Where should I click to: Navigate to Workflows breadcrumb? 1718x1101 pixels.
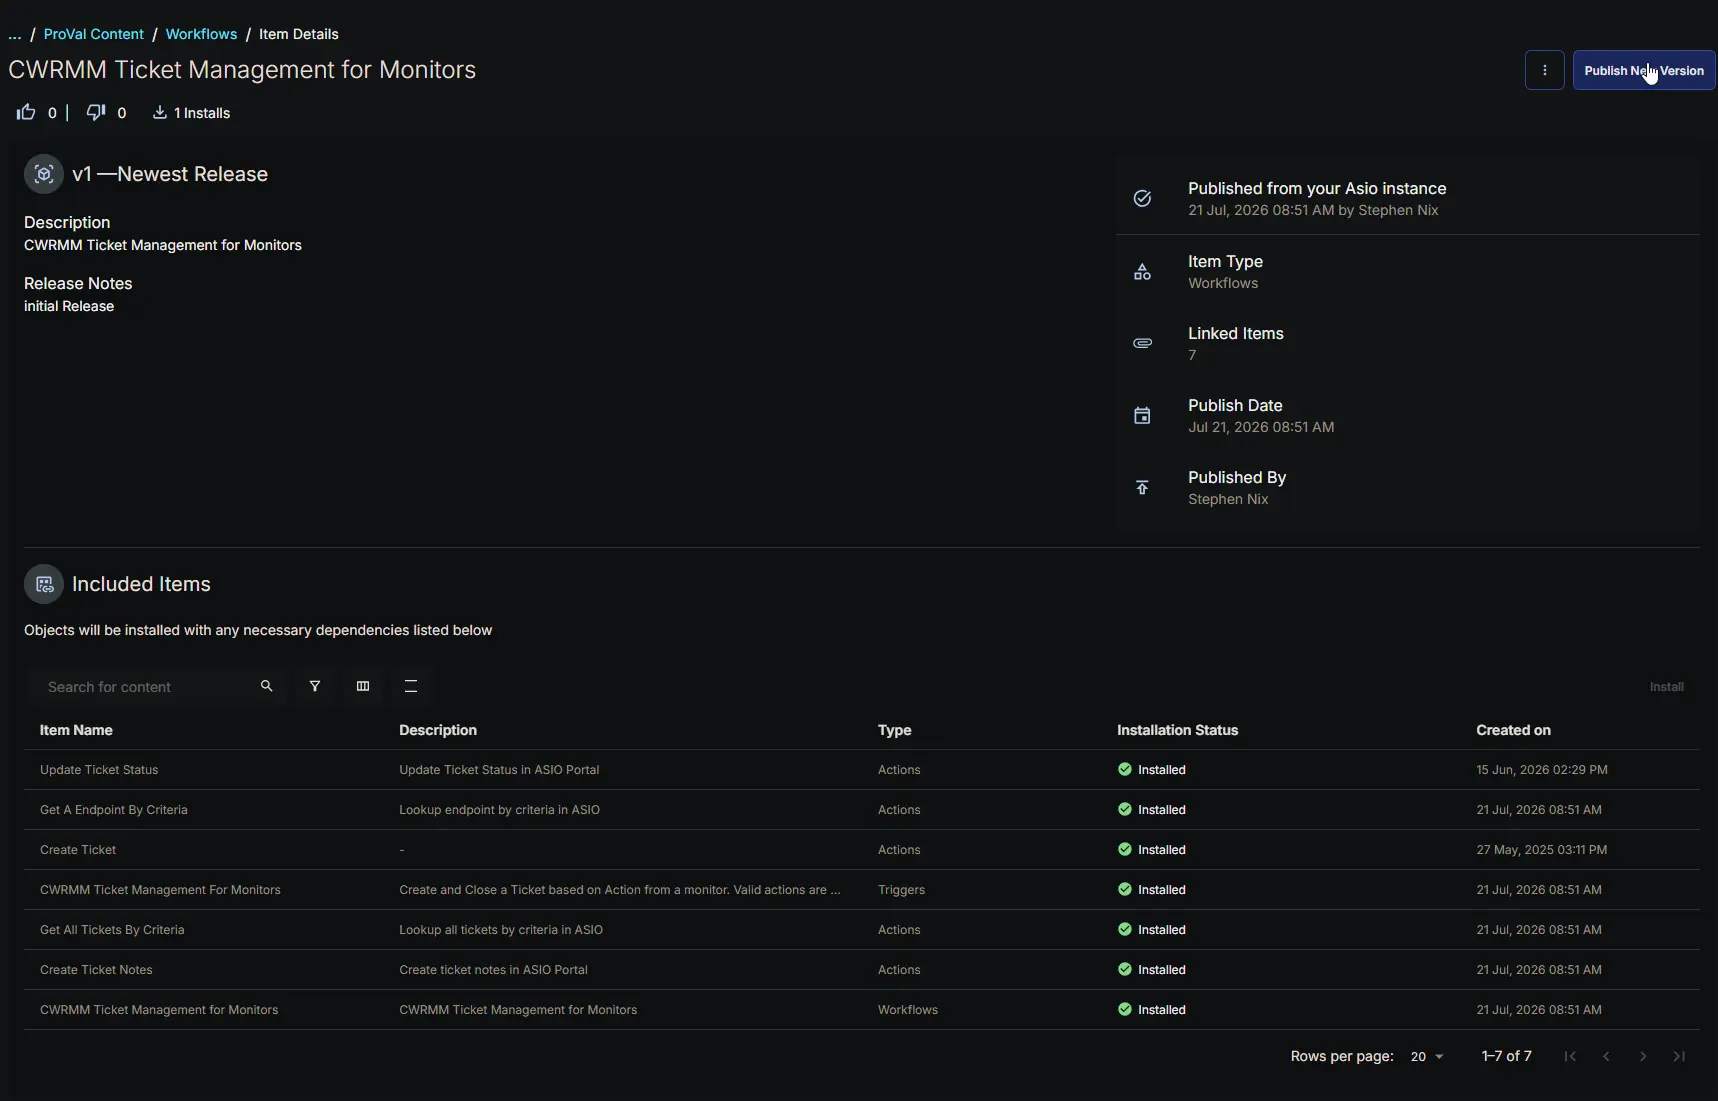(x=201, y=34)
